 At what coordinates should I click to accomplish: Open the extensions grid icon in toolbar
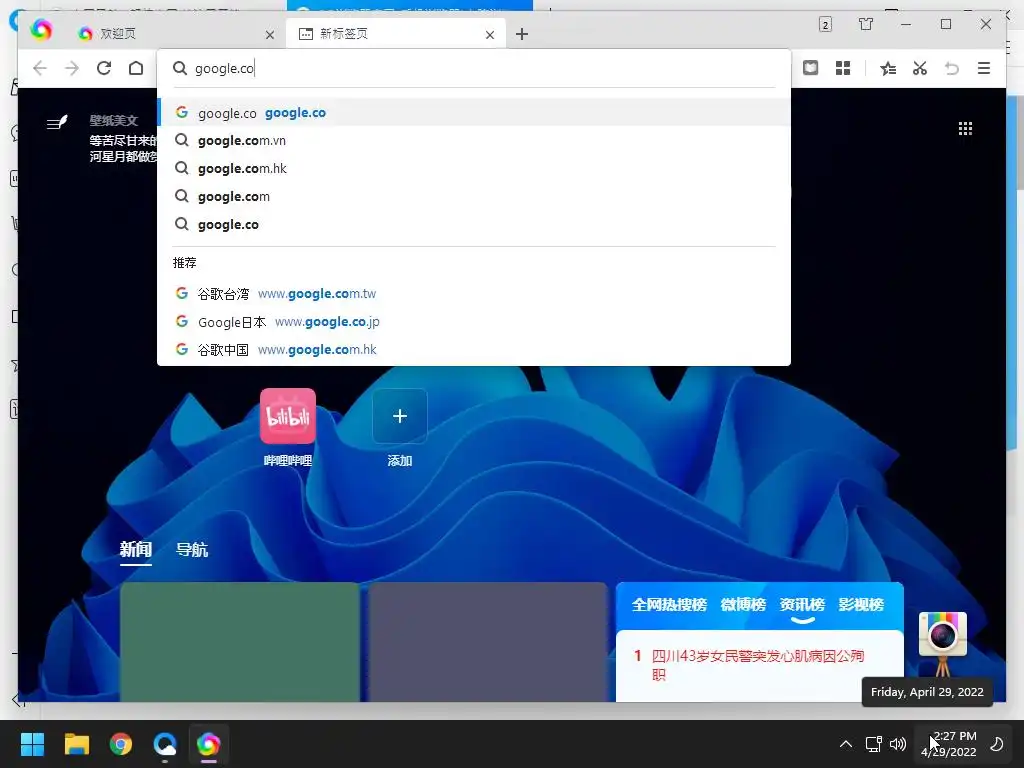[x=843, y=68]
